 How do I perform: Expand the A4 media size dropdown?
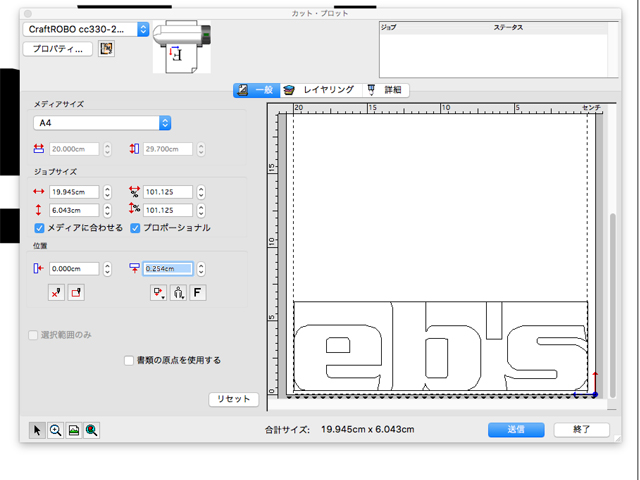click(x=165, y=122)
